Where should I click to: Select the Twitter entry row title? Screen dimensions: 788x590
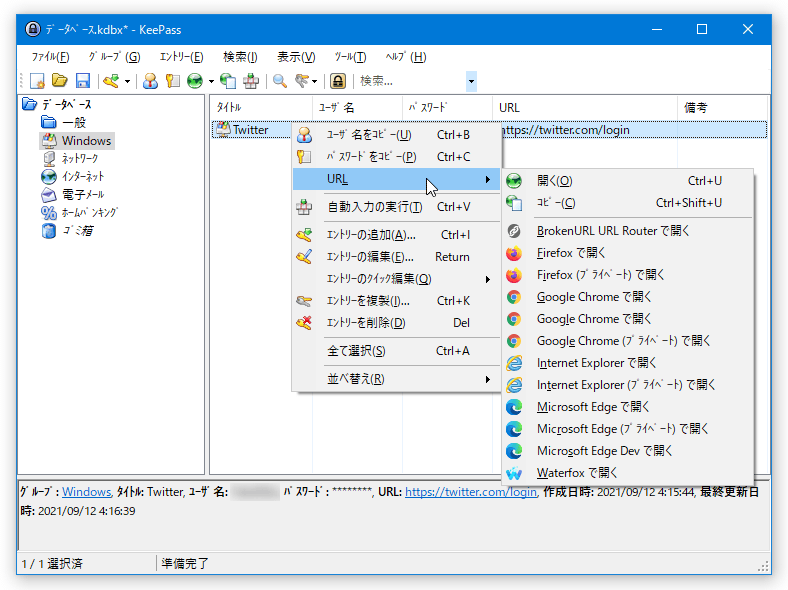click(250, 130)
